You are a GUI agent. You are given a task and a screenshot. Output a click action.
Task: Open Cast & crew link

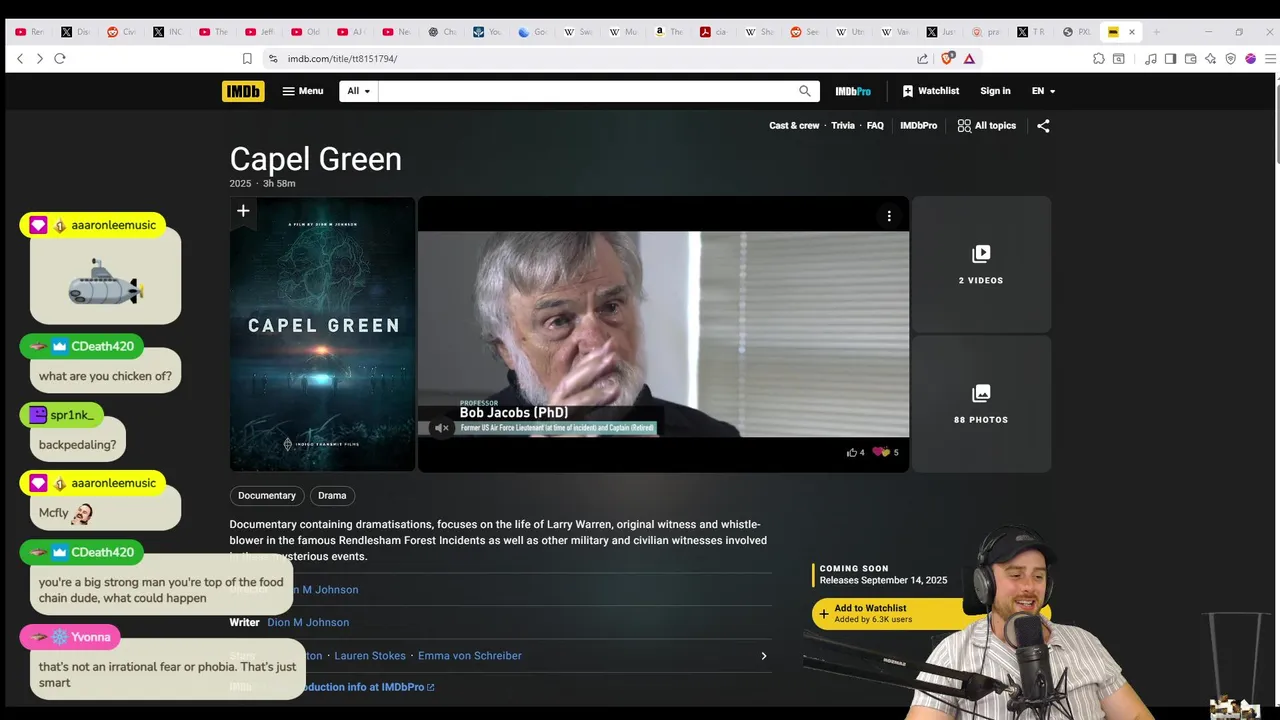794,126
